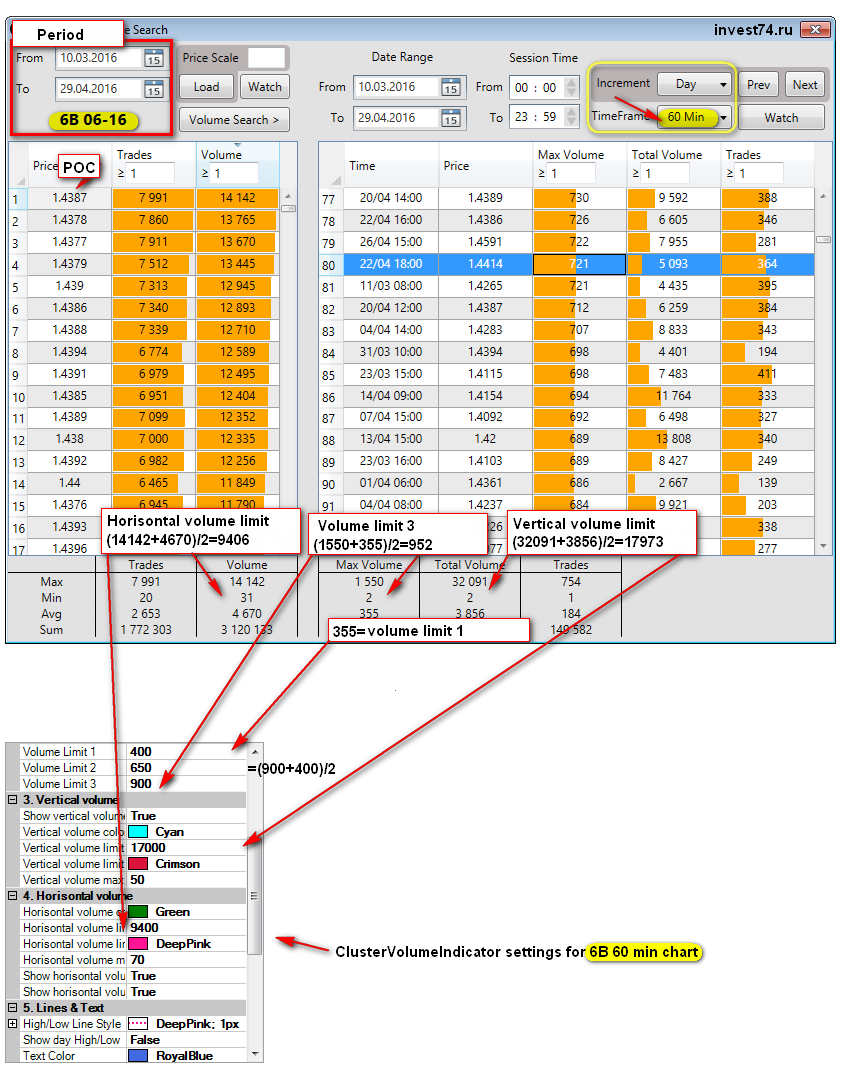Screen dimensions: 844x1071
Task: Click the Session Time From spinner arrows
Action: [x=571, y=87]
